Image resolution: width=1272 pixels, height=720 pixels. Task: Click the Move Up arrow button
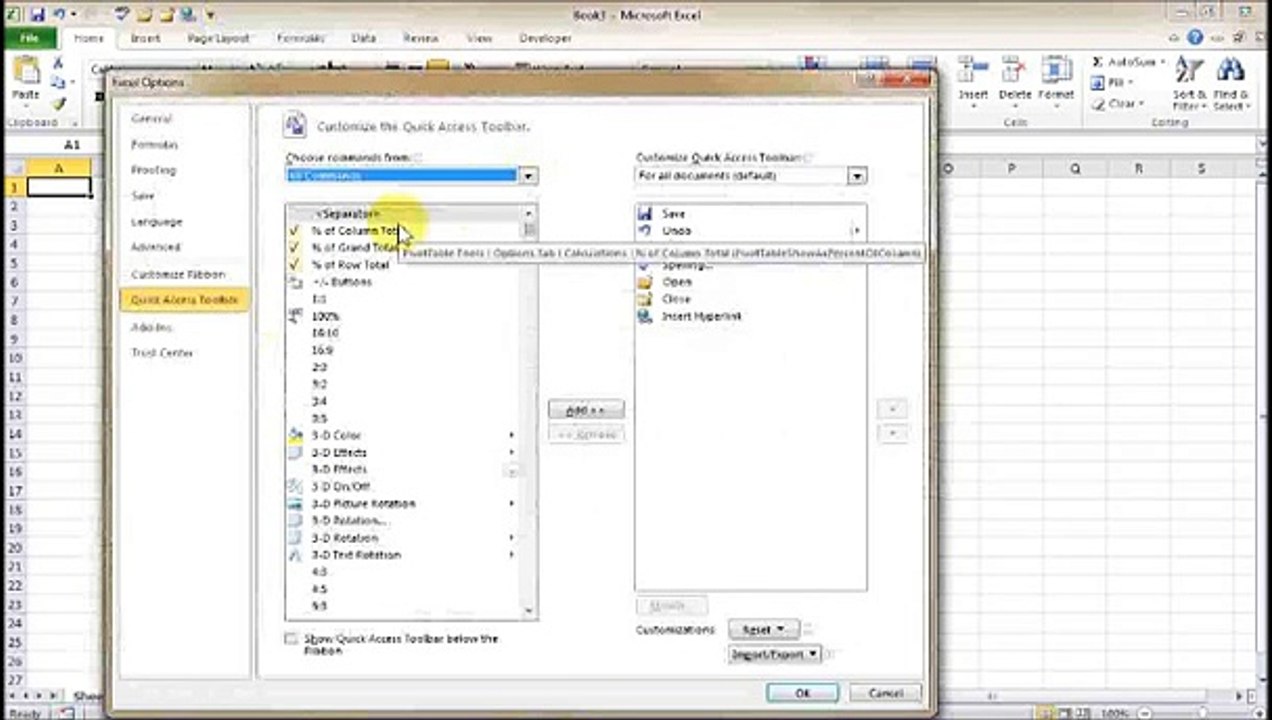click(892, 408)
